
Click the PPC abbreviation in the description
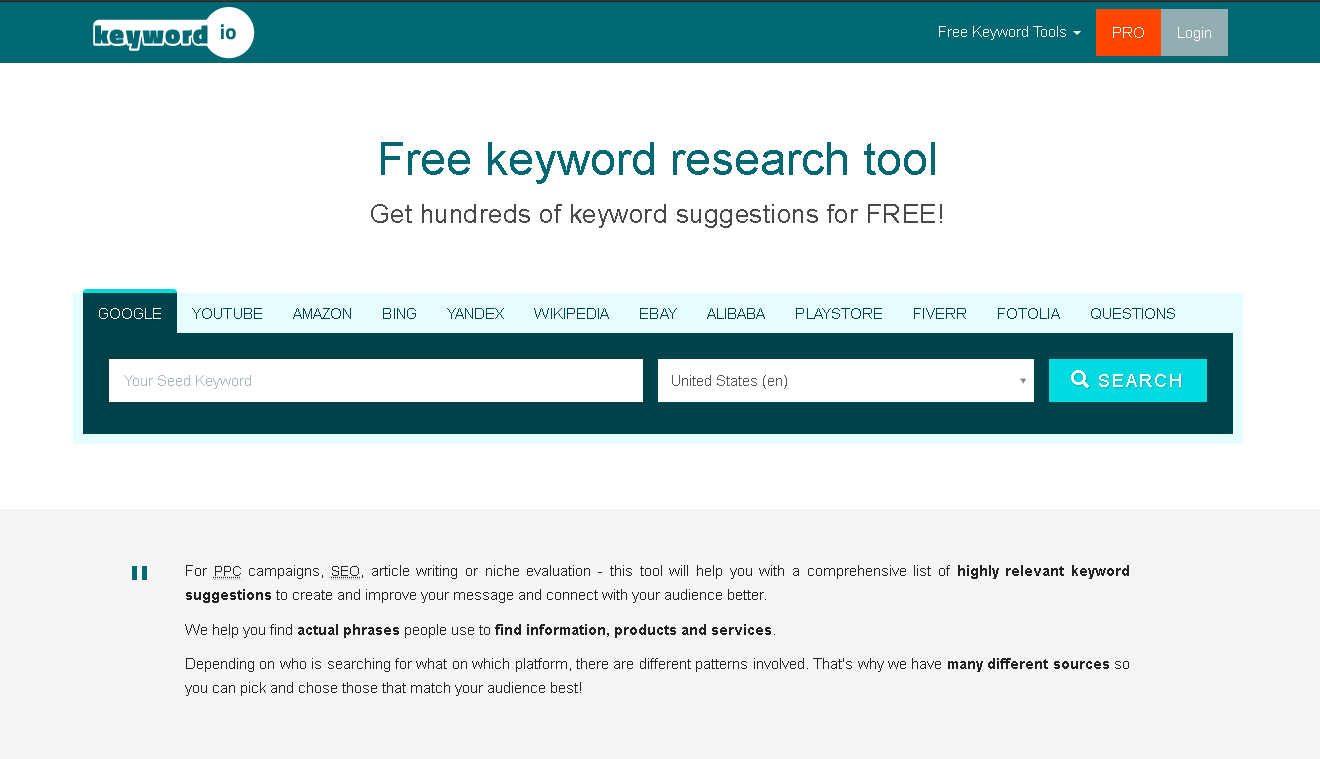(x=228, y=571)
